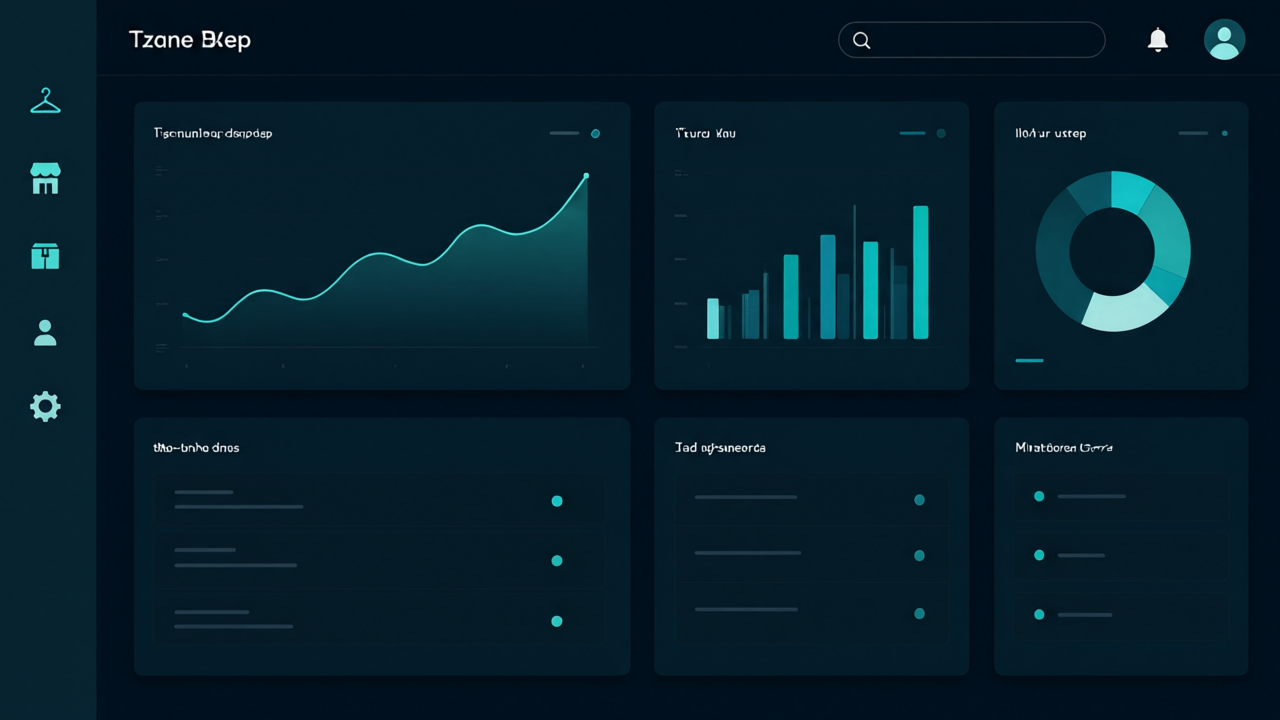Focus the search input field
The image size is (1280, 720).
click(x=971, y=40)
